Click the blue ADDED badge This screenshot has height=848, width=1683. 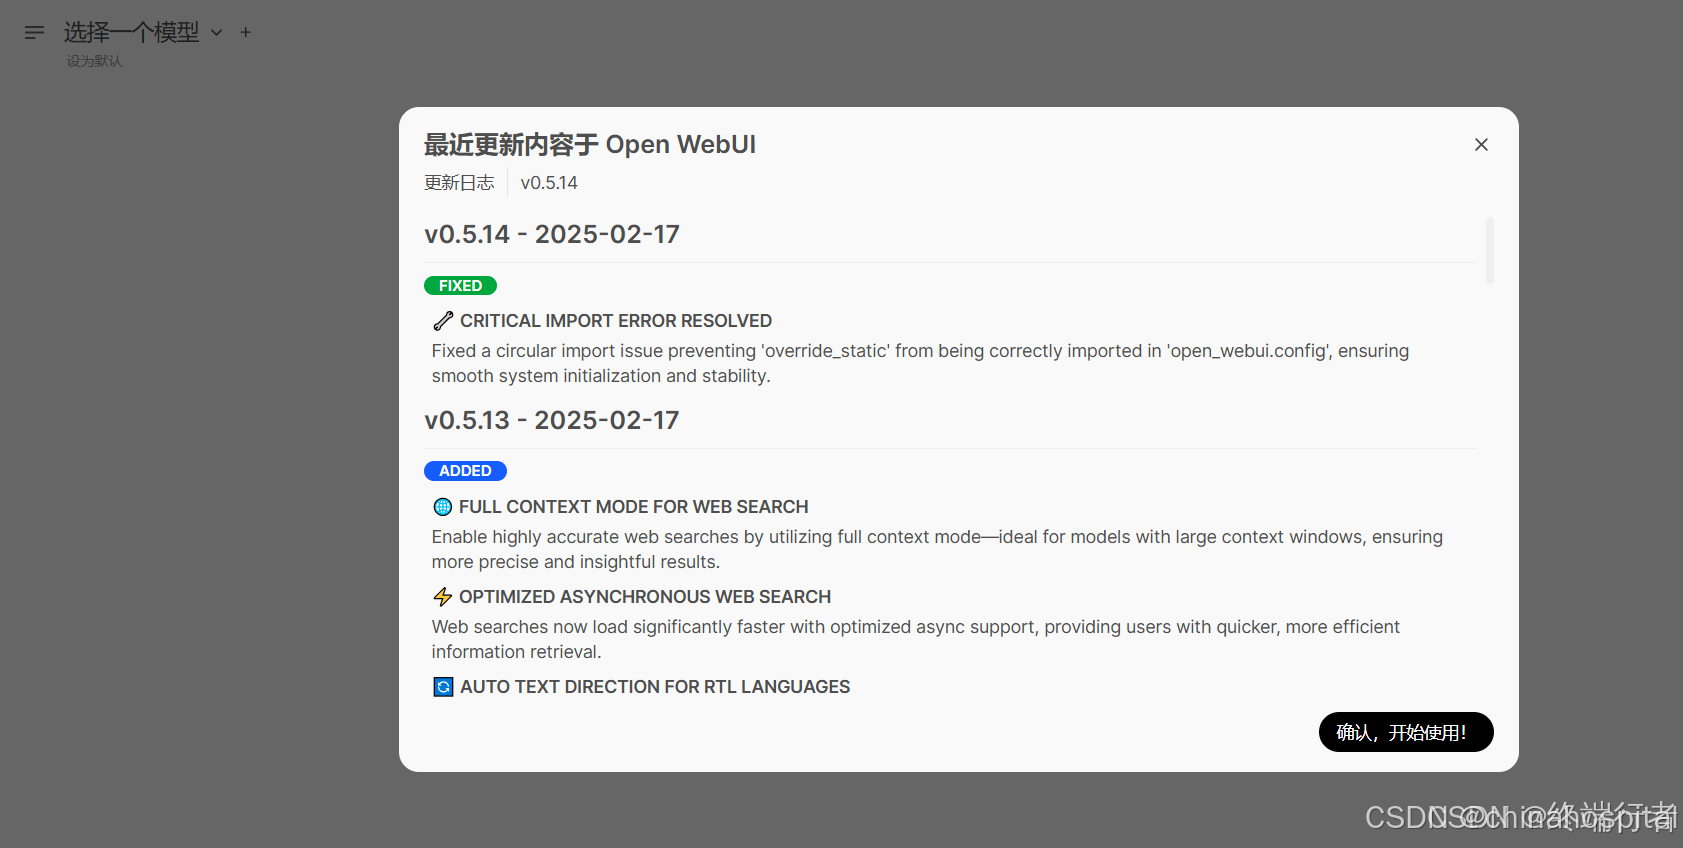(465, 471)
